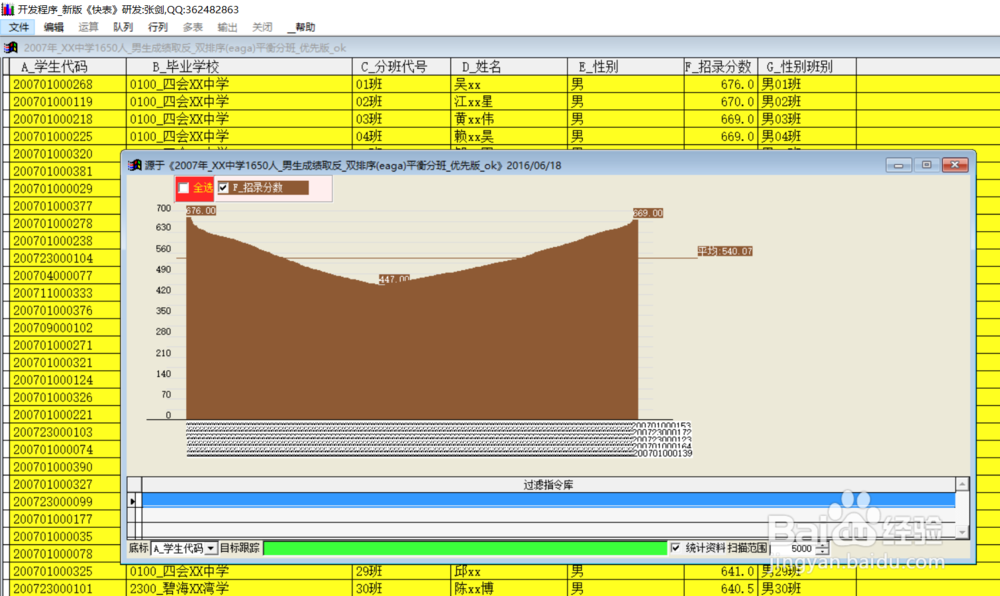Select school cell 2300_碧海XX湾学

click(x=239, y=588)
